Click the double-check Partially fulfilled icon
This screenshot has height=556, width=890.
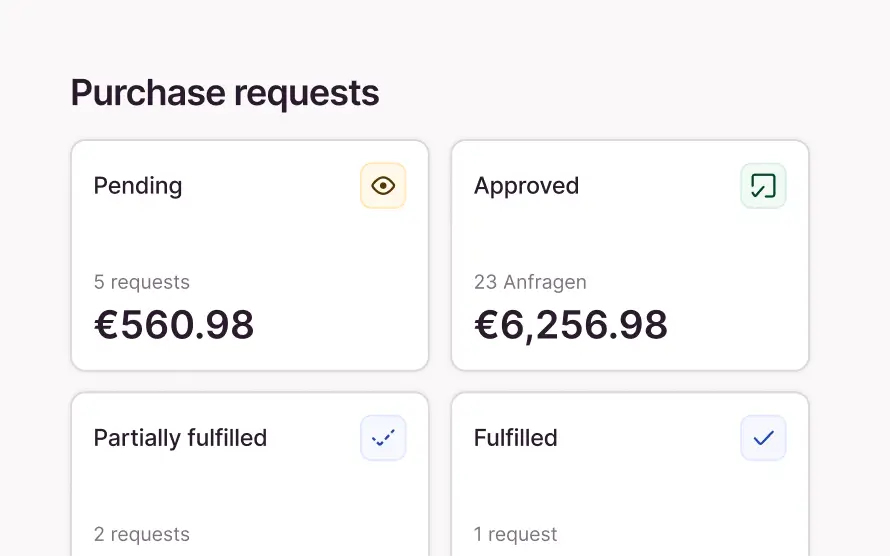coord(383,438)
